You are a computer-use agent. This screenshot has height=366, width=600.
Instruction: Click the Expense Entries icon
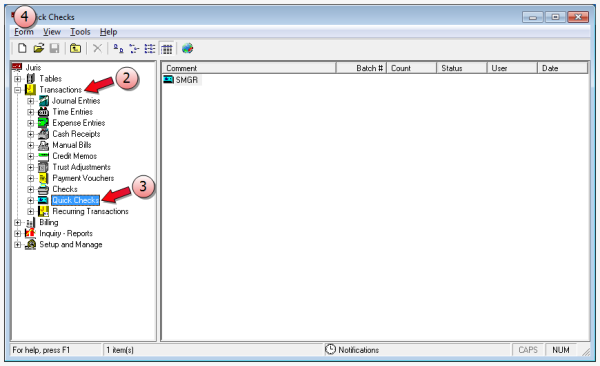[44, 123]
